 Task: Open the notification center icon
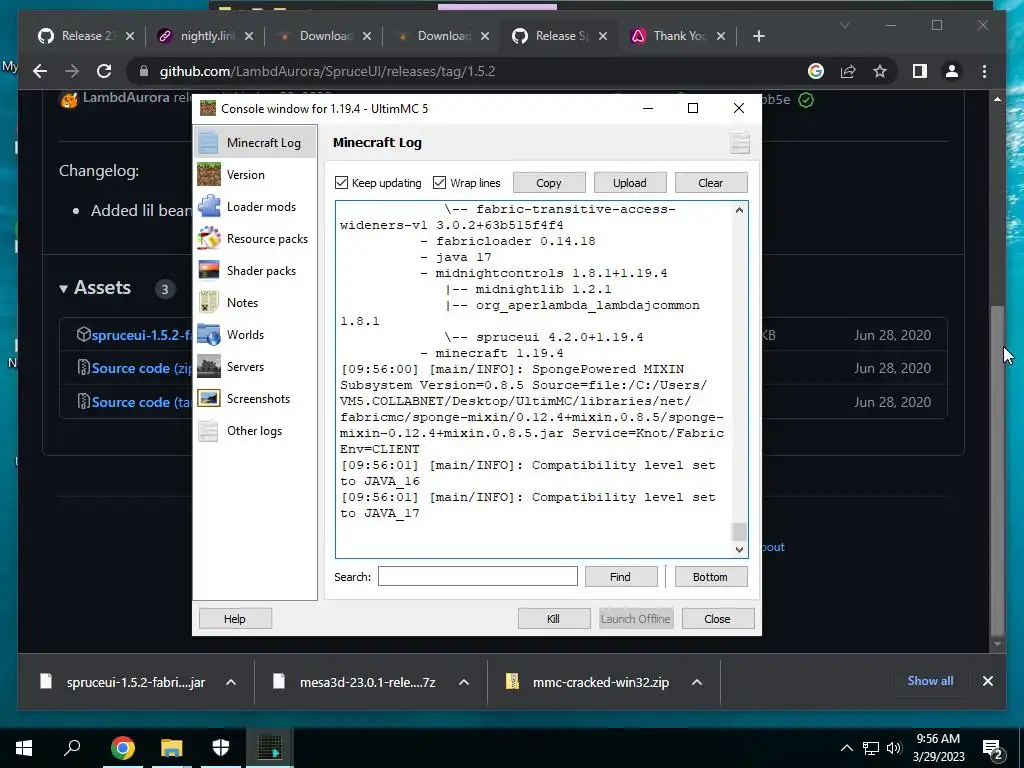pos(993,748)
